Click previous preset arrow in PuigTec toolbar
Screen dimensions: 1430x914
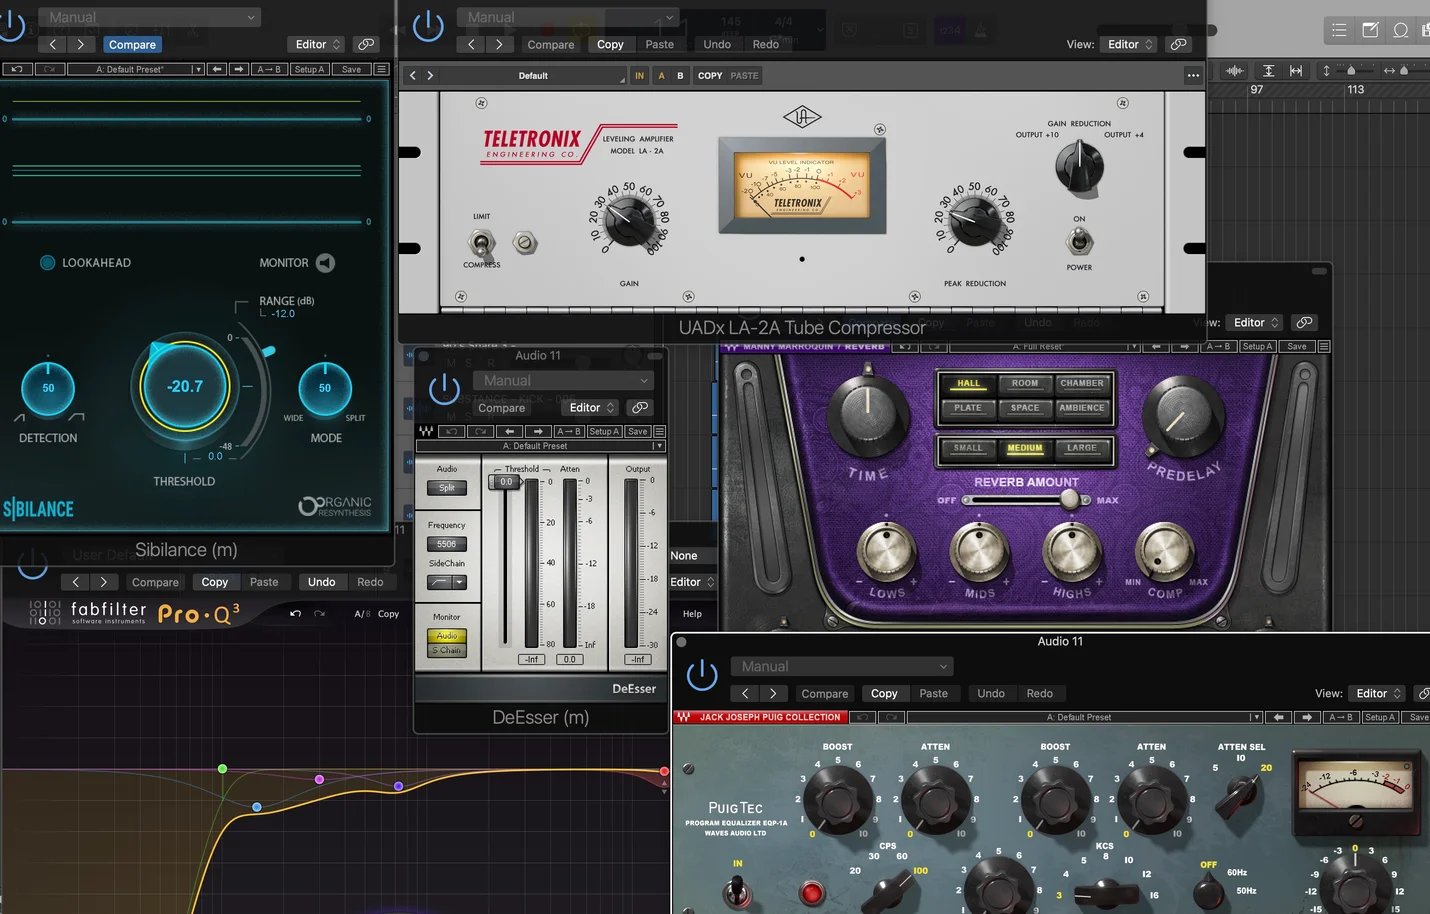[1279, 717]
